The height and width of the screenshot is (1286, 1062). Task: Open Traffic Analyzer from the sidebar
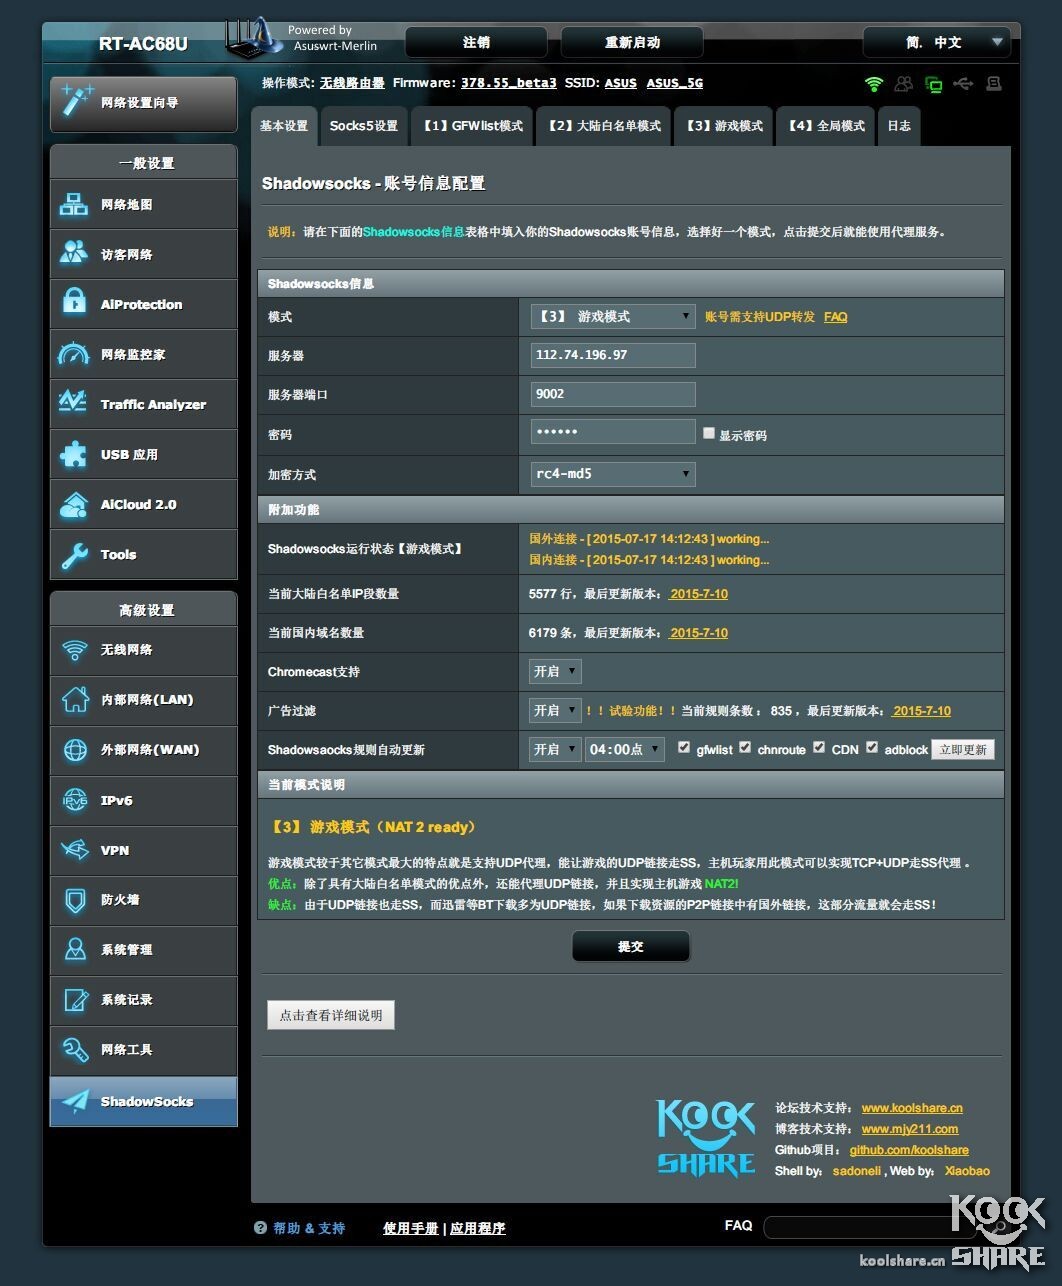coord(73,404)
